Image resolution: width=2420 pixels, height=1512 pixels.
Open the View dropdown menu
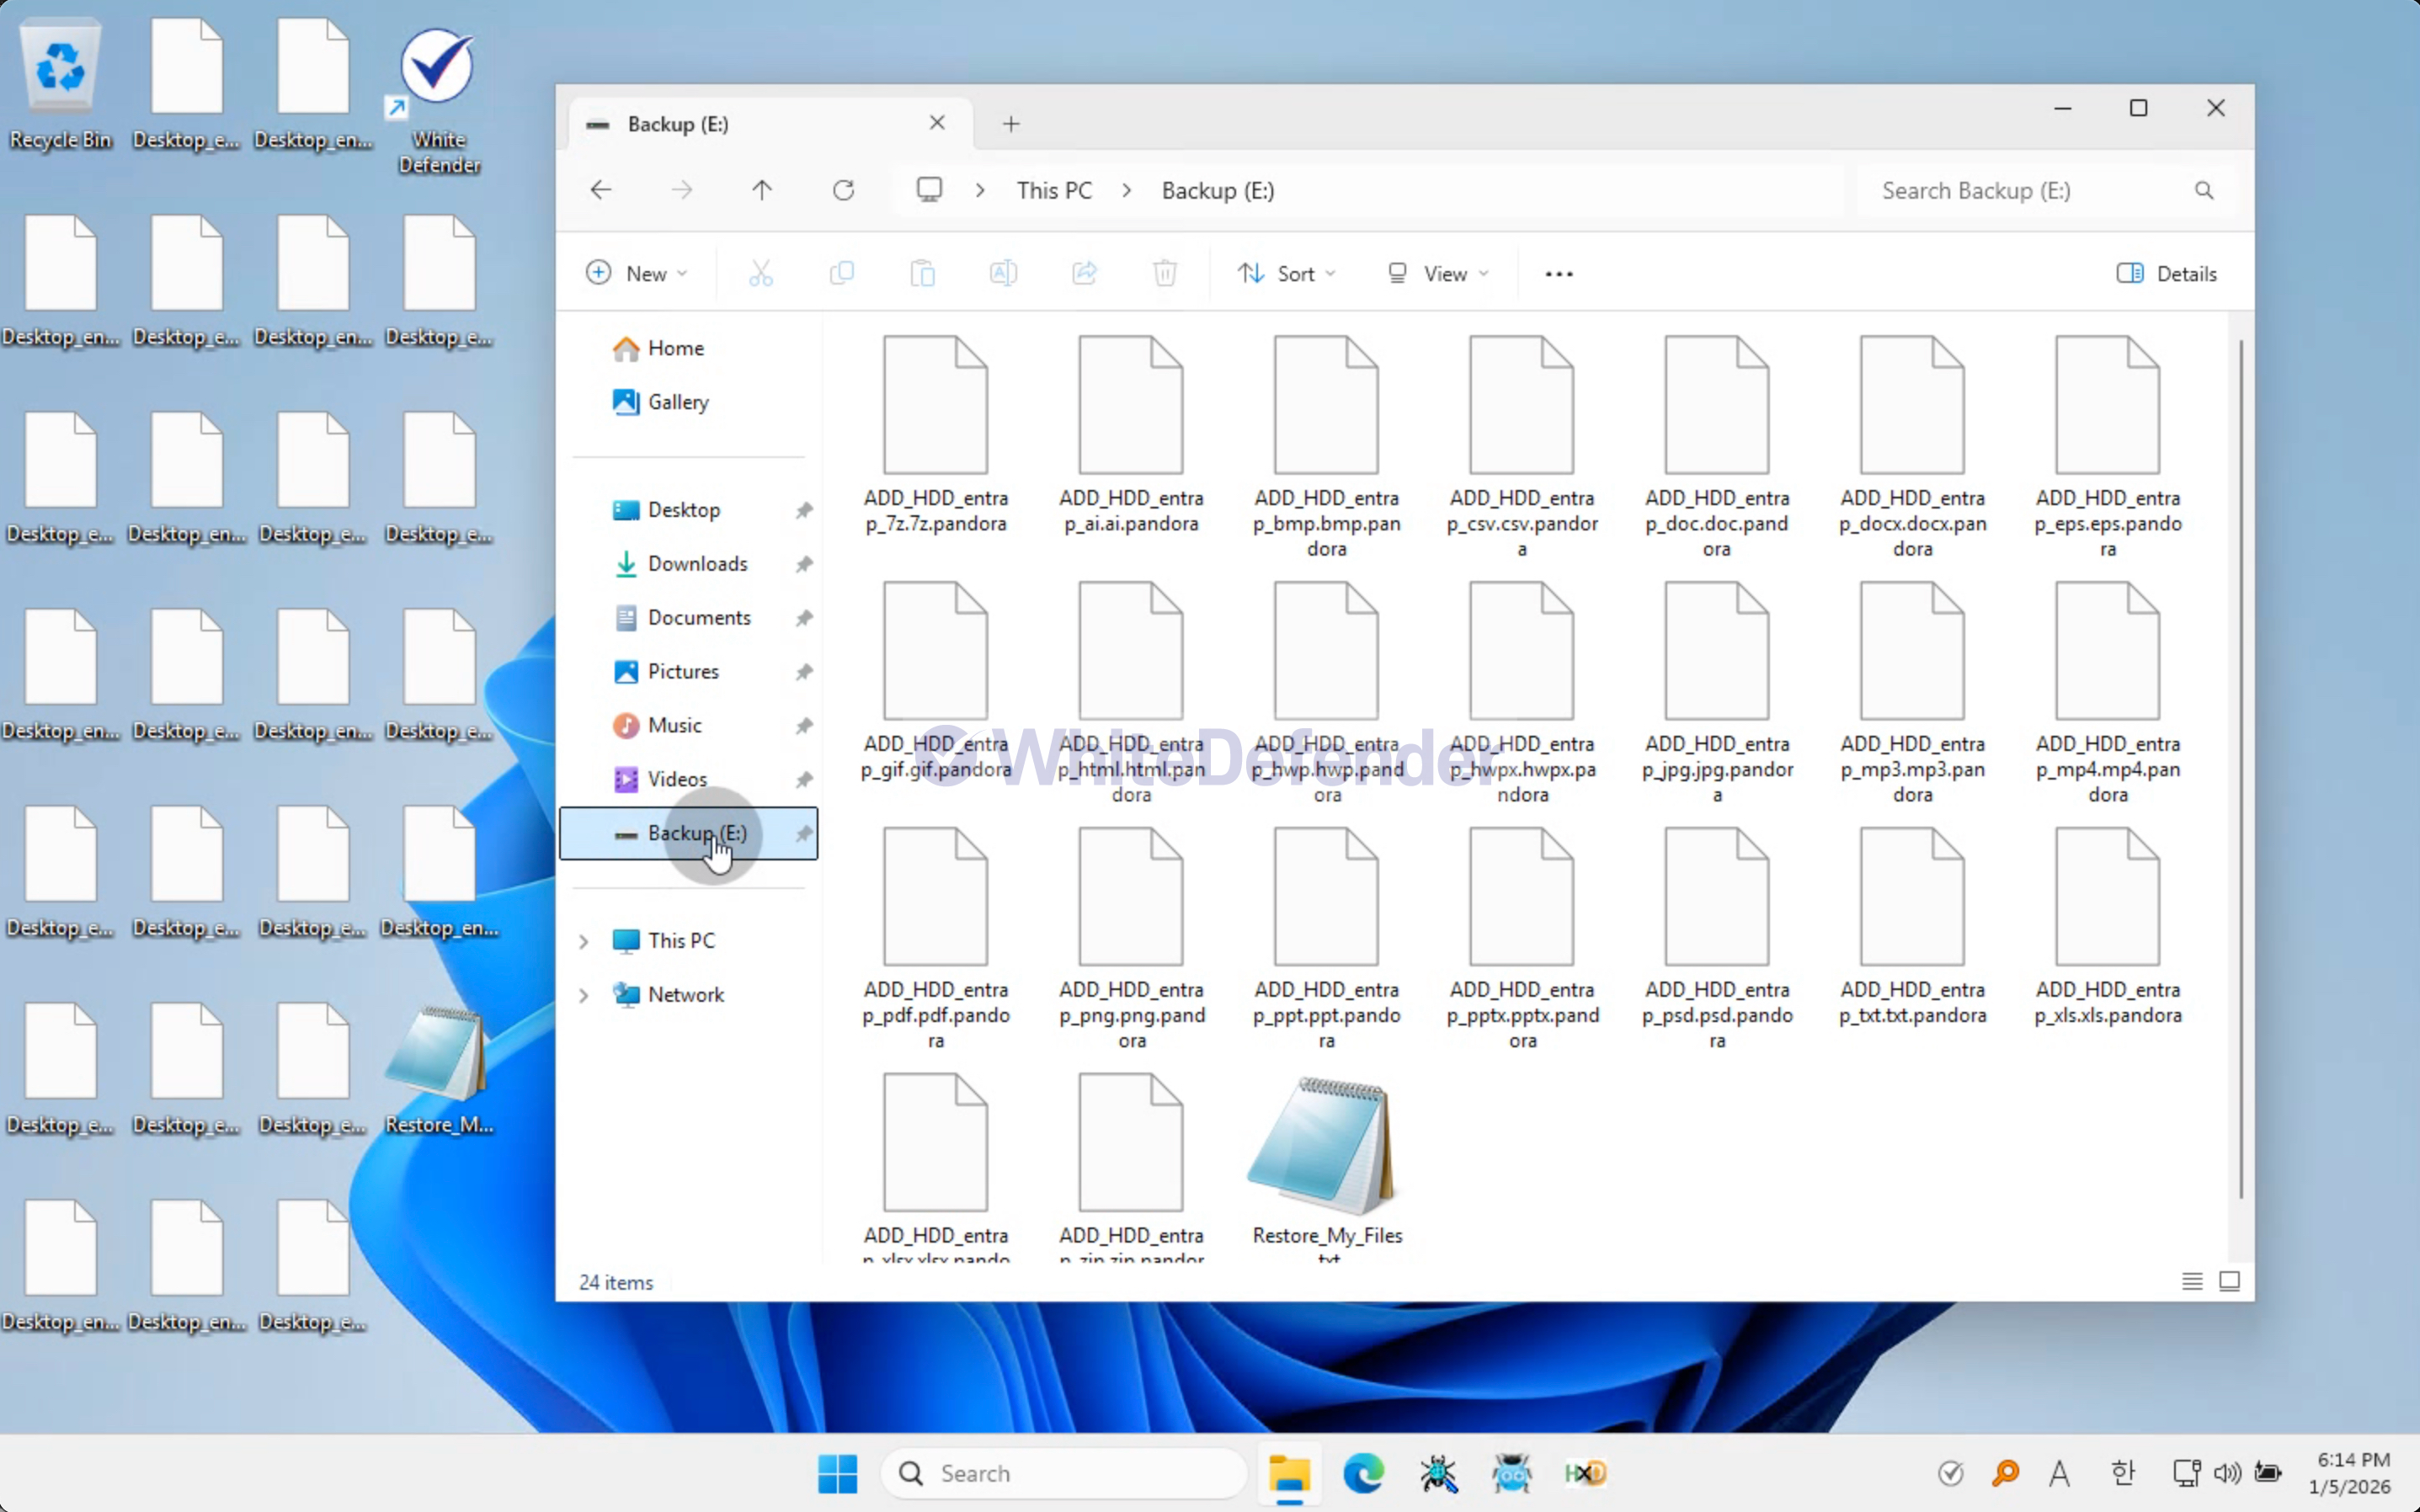pos(1438,274)
